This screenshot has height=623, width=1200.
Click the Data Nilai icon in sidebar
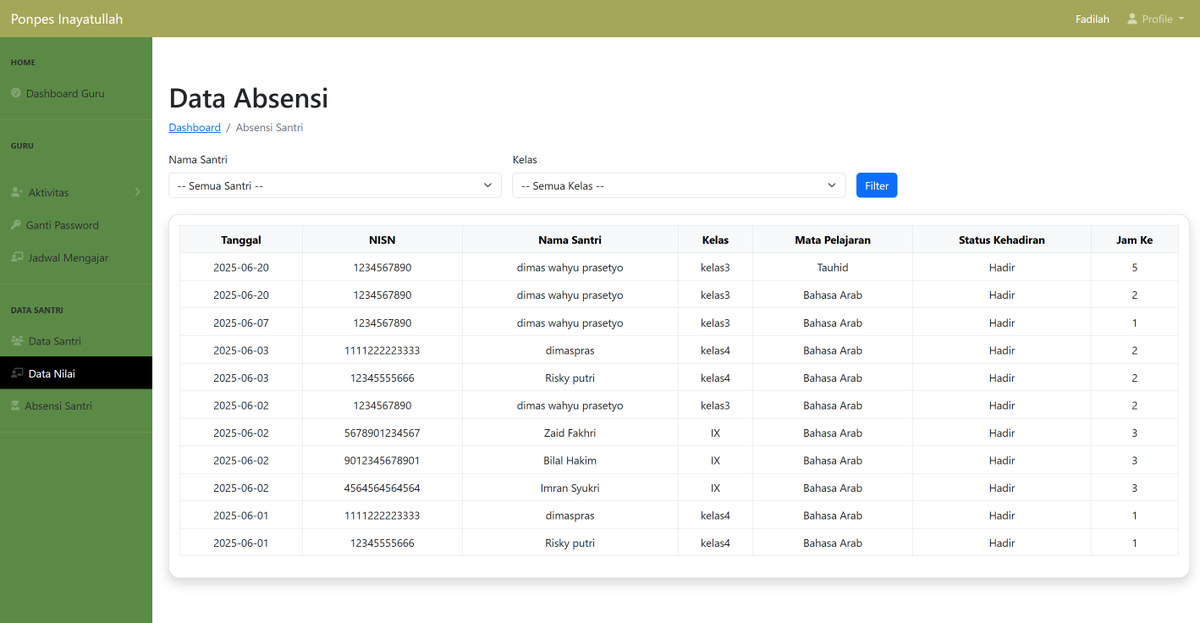[16, 373]
